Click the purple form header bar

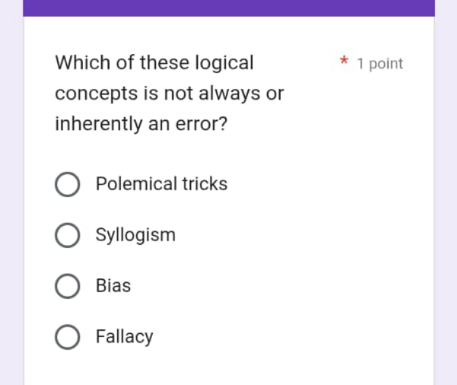[229, 8]
